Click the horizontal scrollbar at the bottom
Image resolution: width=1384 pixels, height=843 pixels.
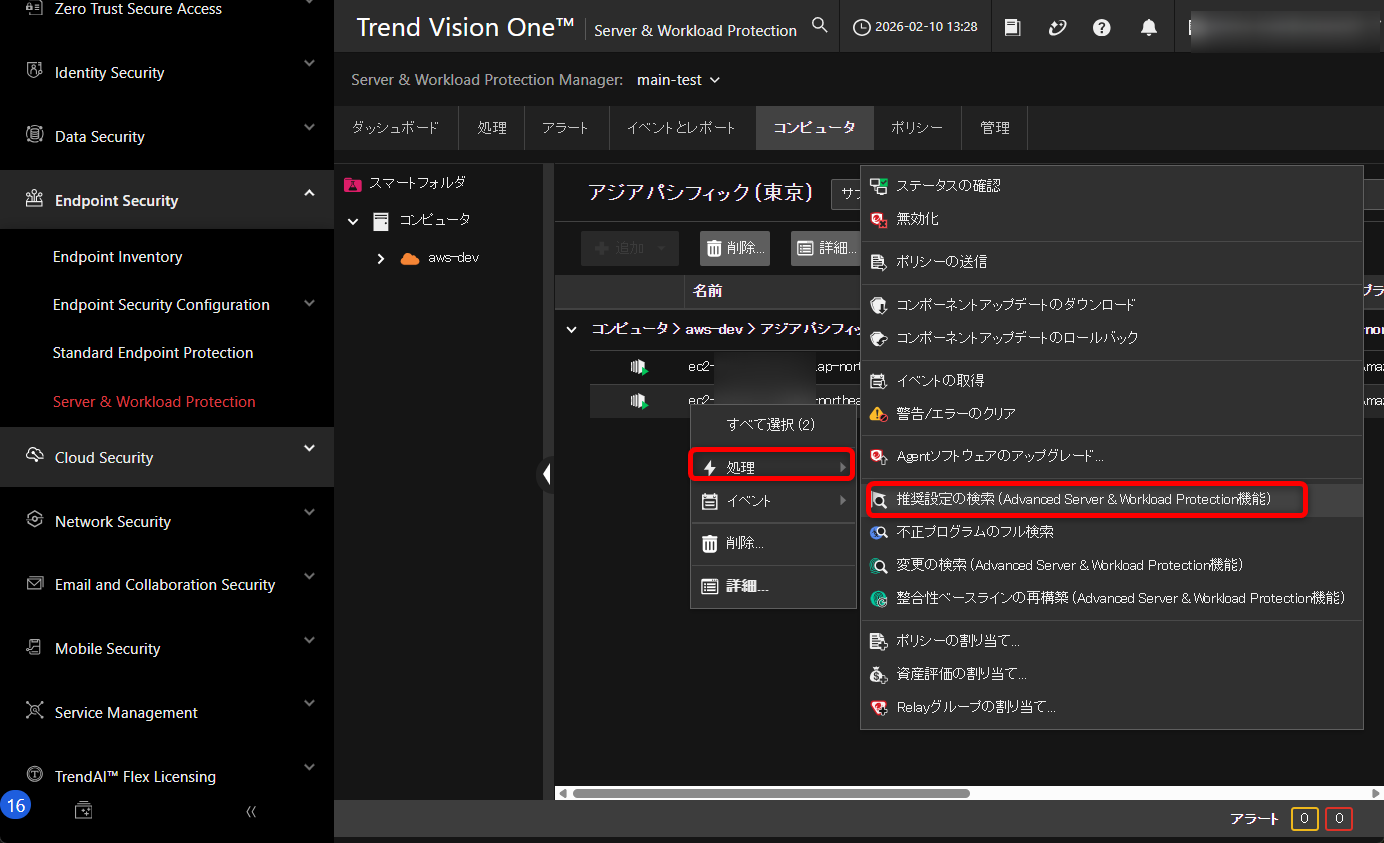[770, 792]
